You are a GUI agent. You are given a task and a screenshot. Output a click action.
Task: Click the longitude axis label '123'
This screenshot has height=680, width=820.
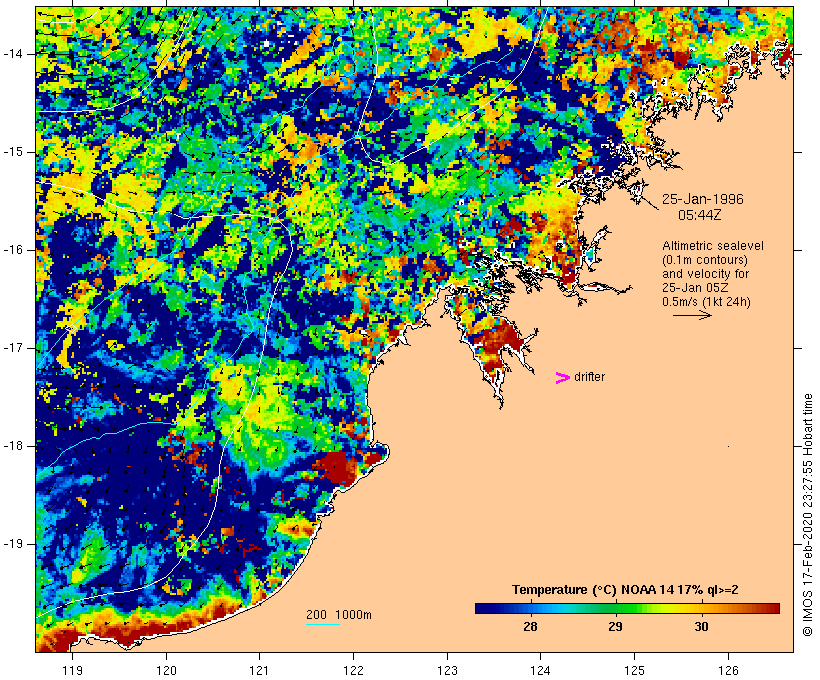(447, 670)
